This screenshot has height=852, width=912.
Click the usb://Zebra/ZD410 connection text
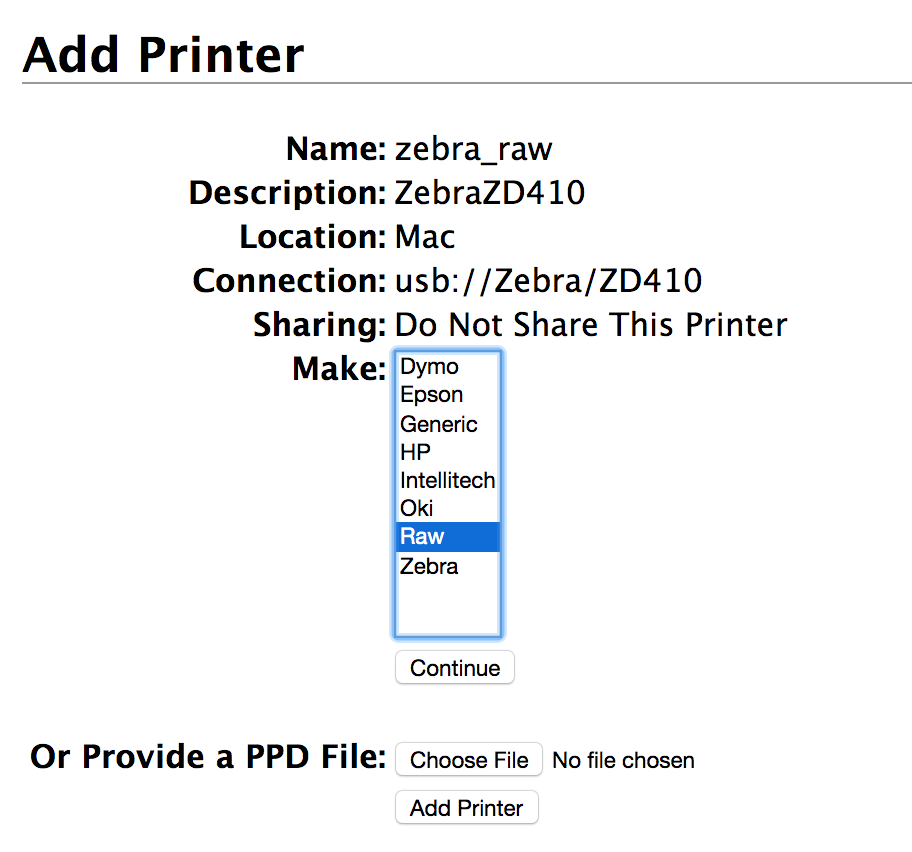pos(548,280)
